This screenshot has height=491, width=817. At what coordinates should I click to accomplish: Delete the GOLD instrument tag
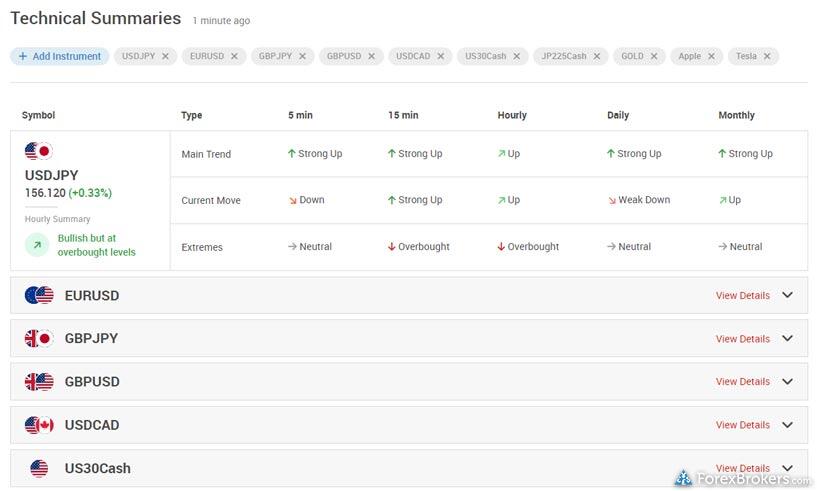tap(654, 57)
